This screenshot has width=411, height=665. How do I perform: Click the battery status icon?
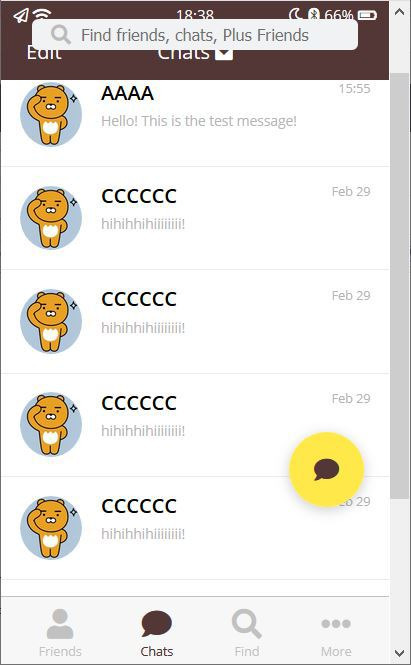(x=367, y=15)
